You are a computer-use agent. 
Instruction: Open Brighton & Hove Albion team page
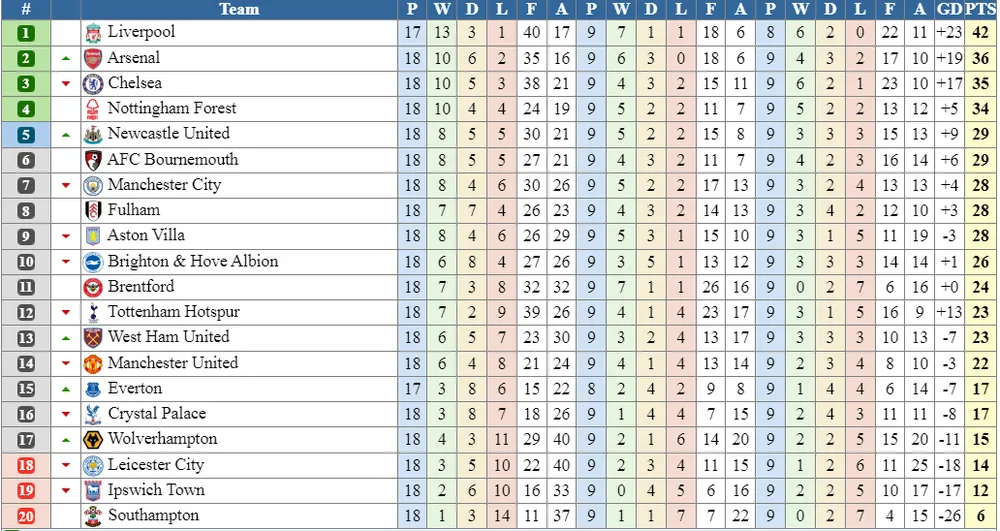(x=193, y=261)
